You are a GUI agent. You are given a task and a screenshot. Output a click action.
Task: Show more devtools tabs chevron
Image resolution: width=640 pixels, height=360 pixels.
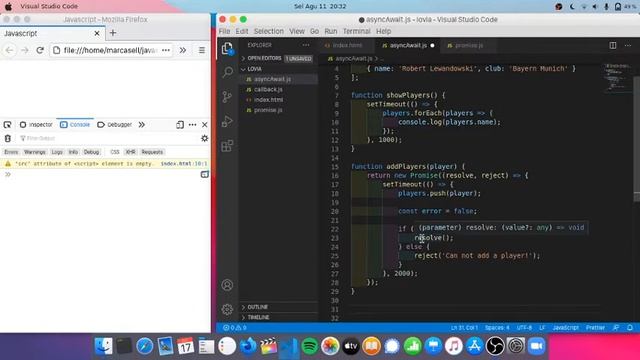[142, 124]
